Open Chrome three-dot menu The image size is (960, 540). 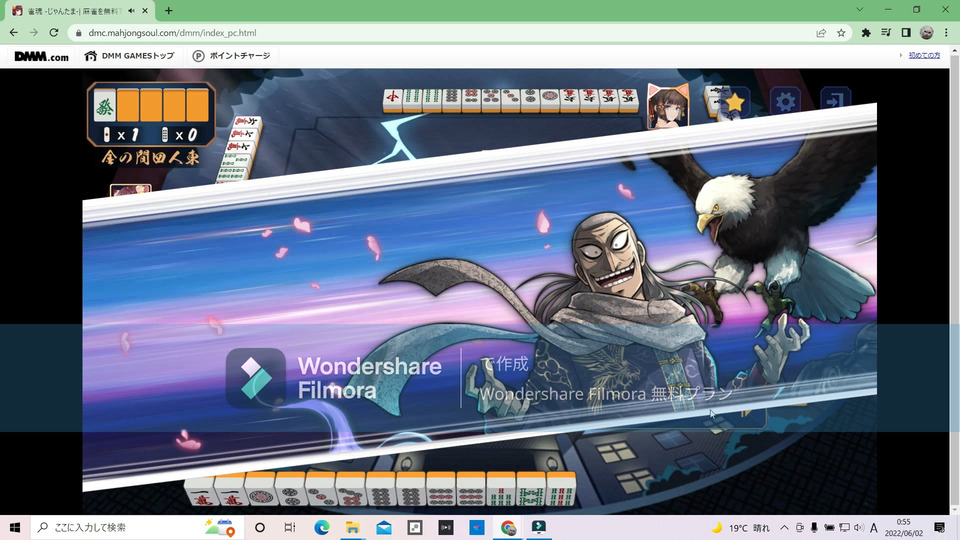click(947, 33)
